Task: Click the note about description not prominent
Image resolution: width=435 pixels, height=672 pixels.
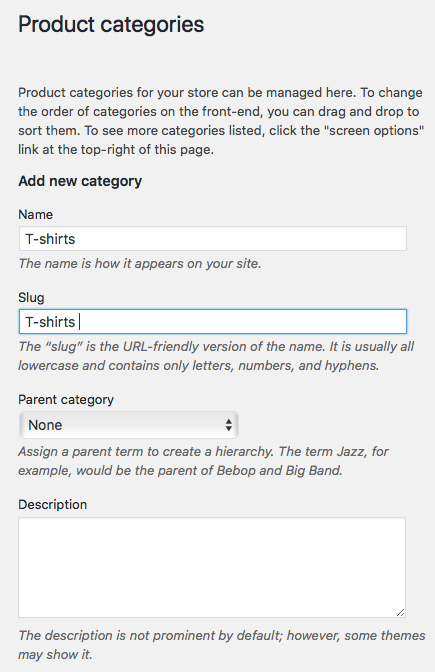Action: click(x=222, y=645)
